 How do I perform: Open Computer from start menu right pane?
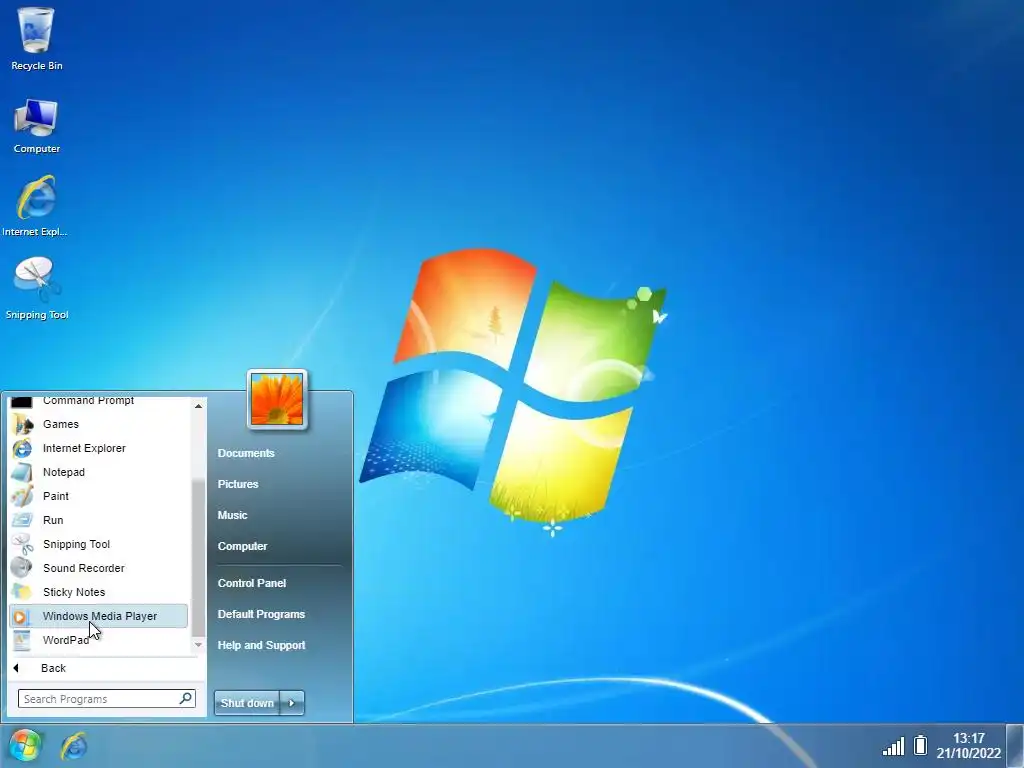[242, 546]
